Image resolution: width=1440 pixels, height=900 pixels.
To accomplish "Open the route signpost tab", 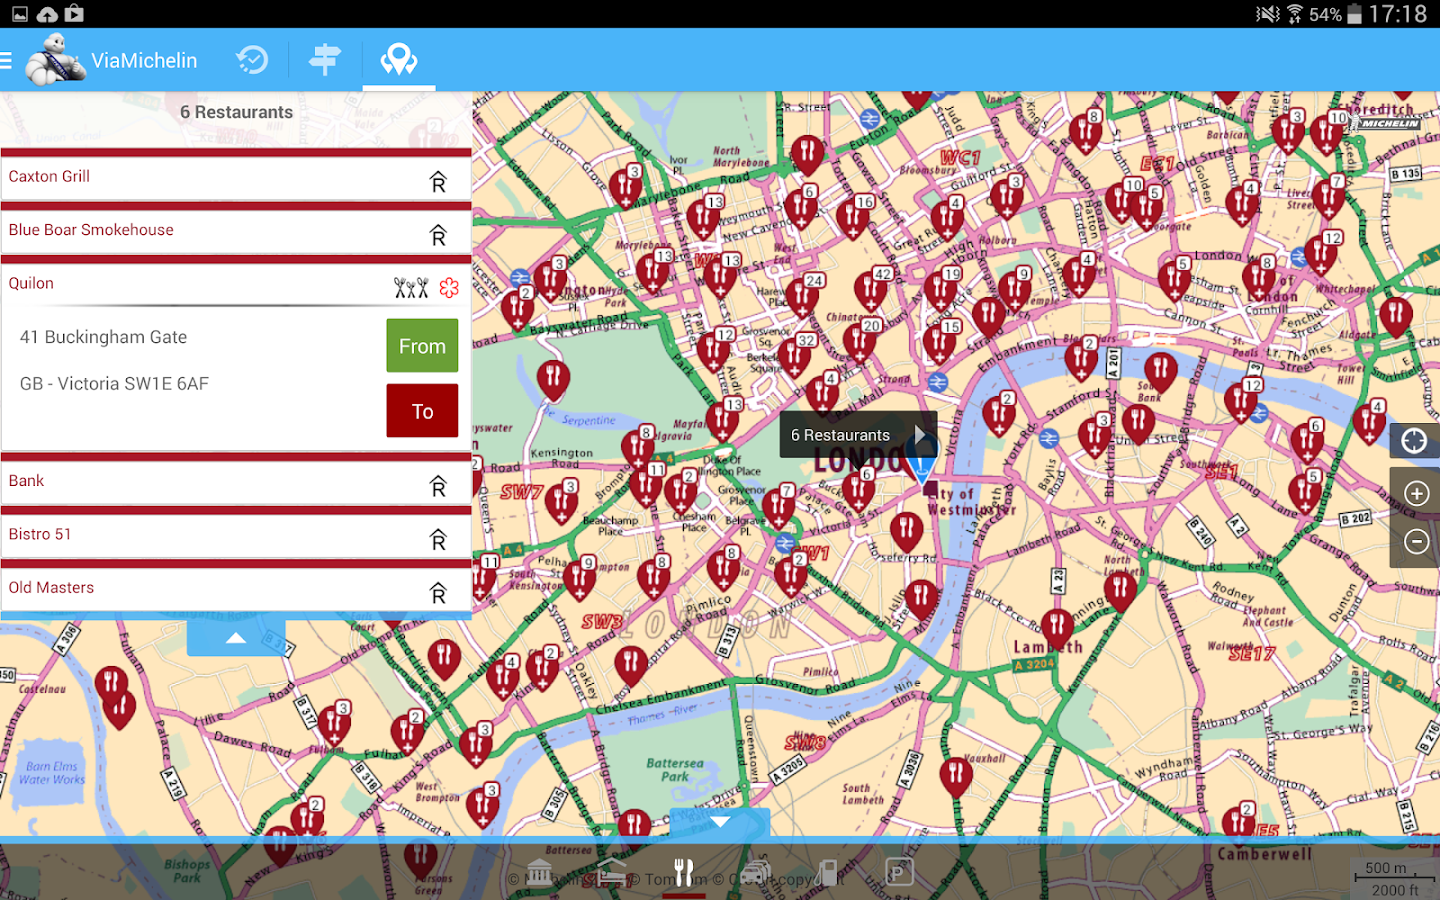I will pos(324,60).
